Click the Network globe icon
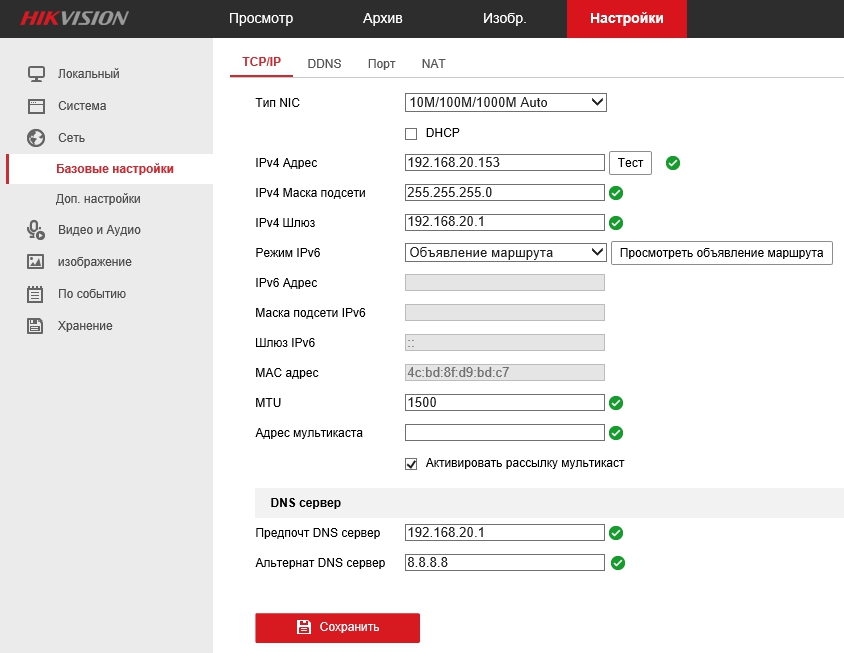Image resolution: width=844 pixels, height=653 pixels. (36, 138)
